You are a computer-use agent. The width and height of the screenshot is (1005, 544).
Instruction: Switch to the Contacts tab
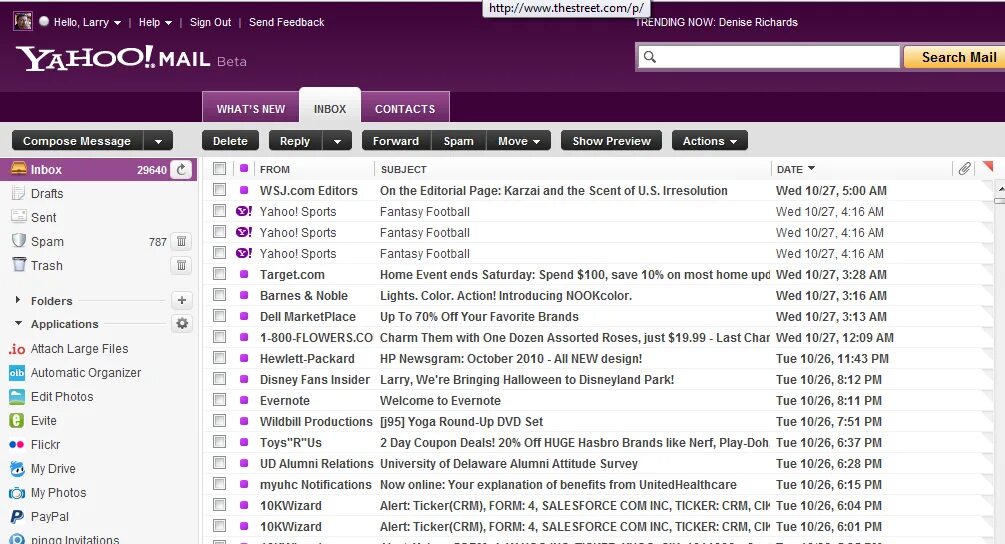405,109
